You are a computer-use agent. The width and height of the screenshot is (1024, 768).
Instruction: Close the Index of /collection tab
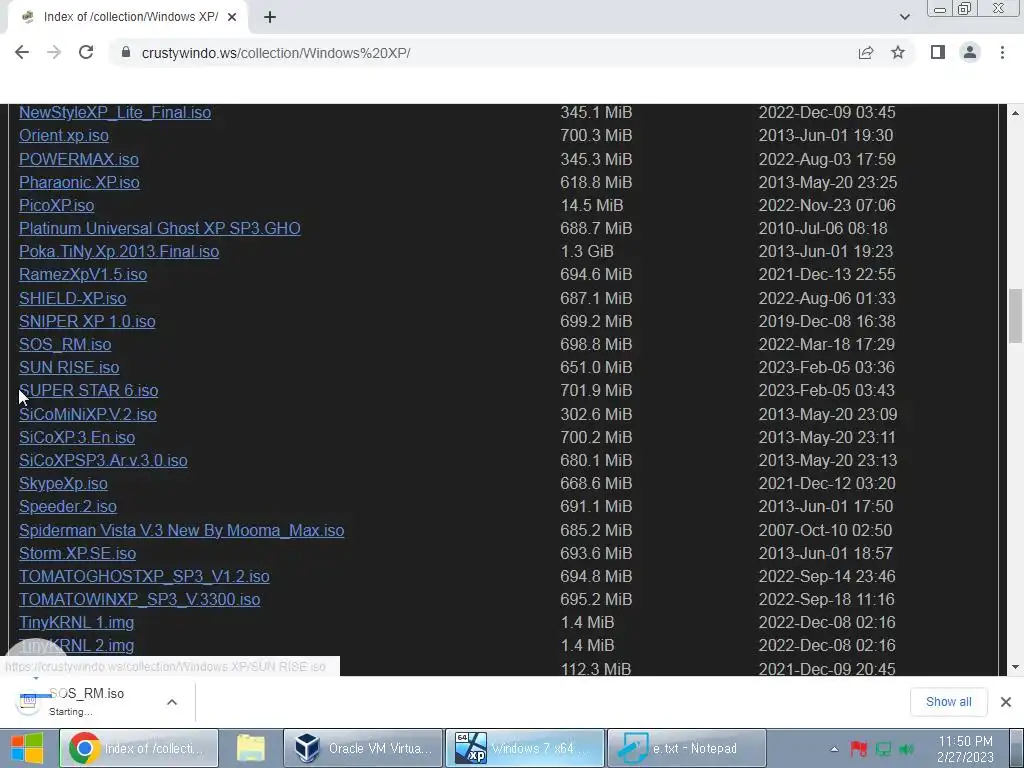coord(232,18)
